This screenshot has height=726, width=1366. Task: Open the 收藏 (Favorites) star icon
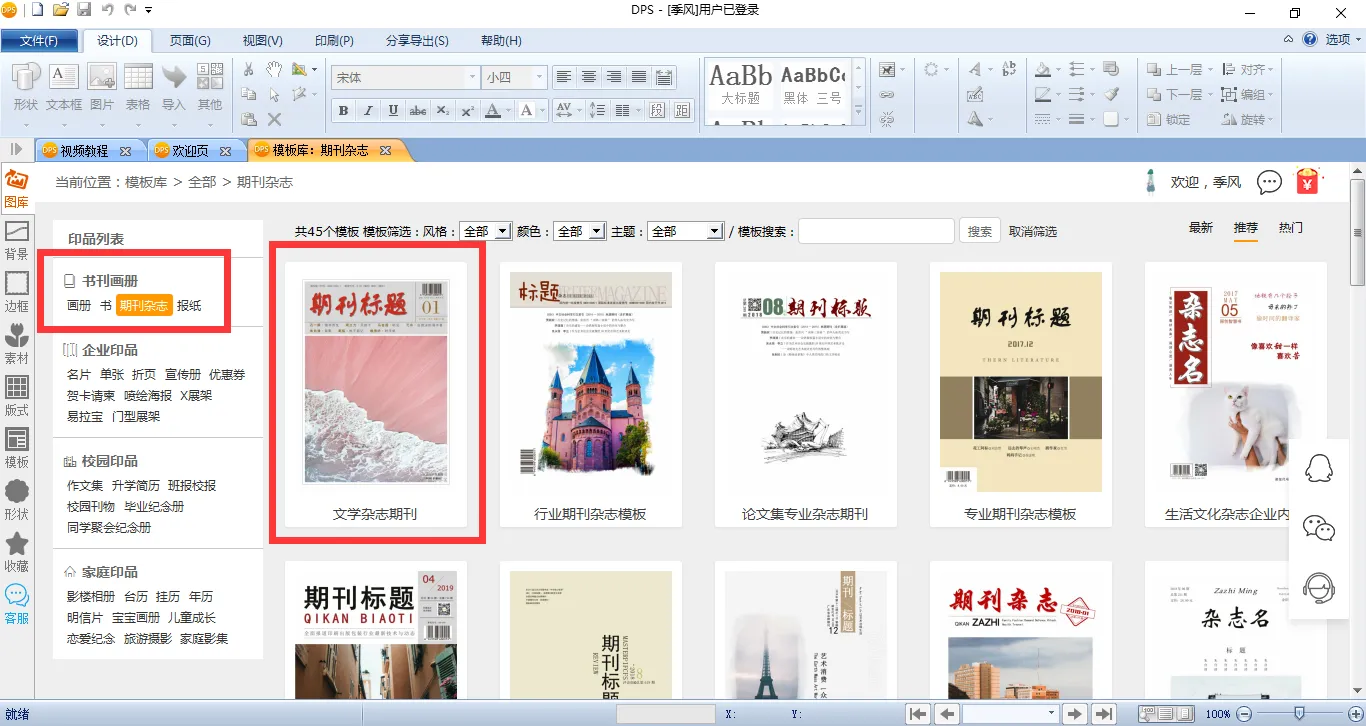[17, 552]
